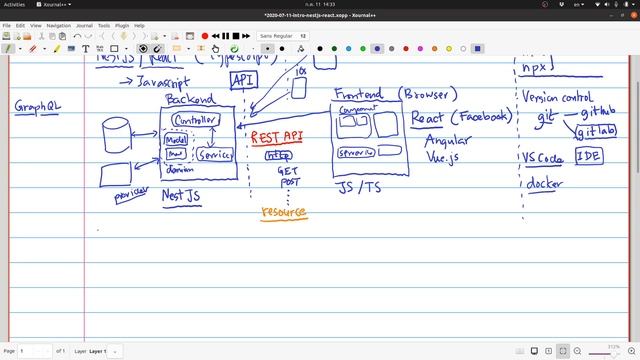This screenshot has height=360, width=640.
Task: Open selection tool type dropdown arrow
Action: pyautogui.click(x=189, y=49)
